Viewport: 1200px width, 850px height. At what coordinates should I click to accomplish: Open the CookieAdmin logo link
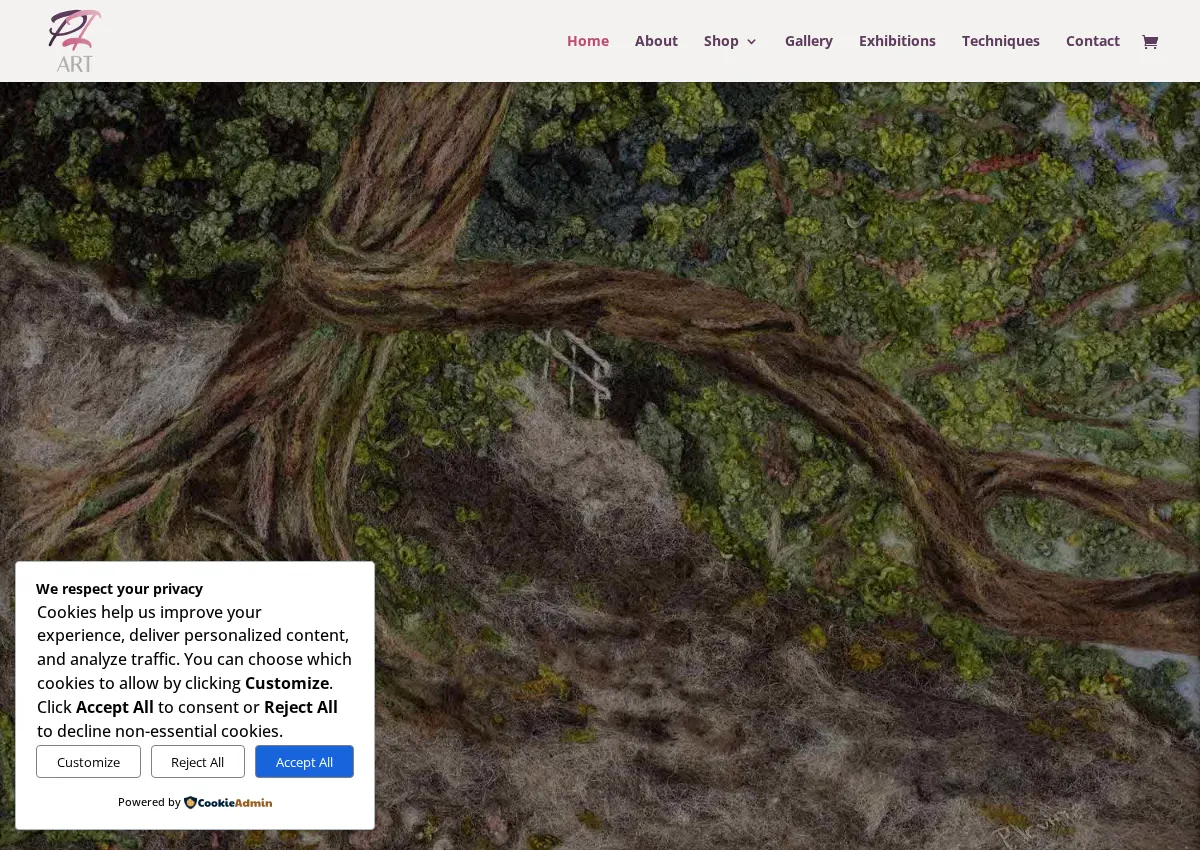(228, 802)
